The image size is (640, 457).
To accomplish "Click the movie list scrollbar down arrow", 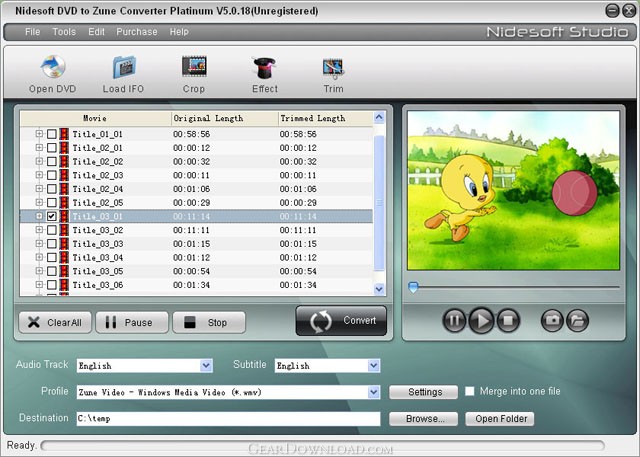I will [x=379, y=289].
